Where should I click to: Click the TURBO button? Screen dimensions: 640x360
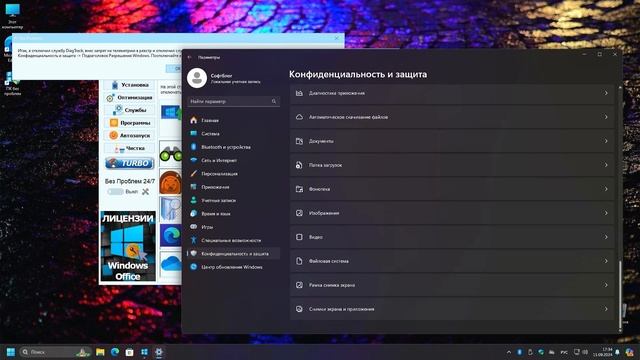[x=129, y=163]
